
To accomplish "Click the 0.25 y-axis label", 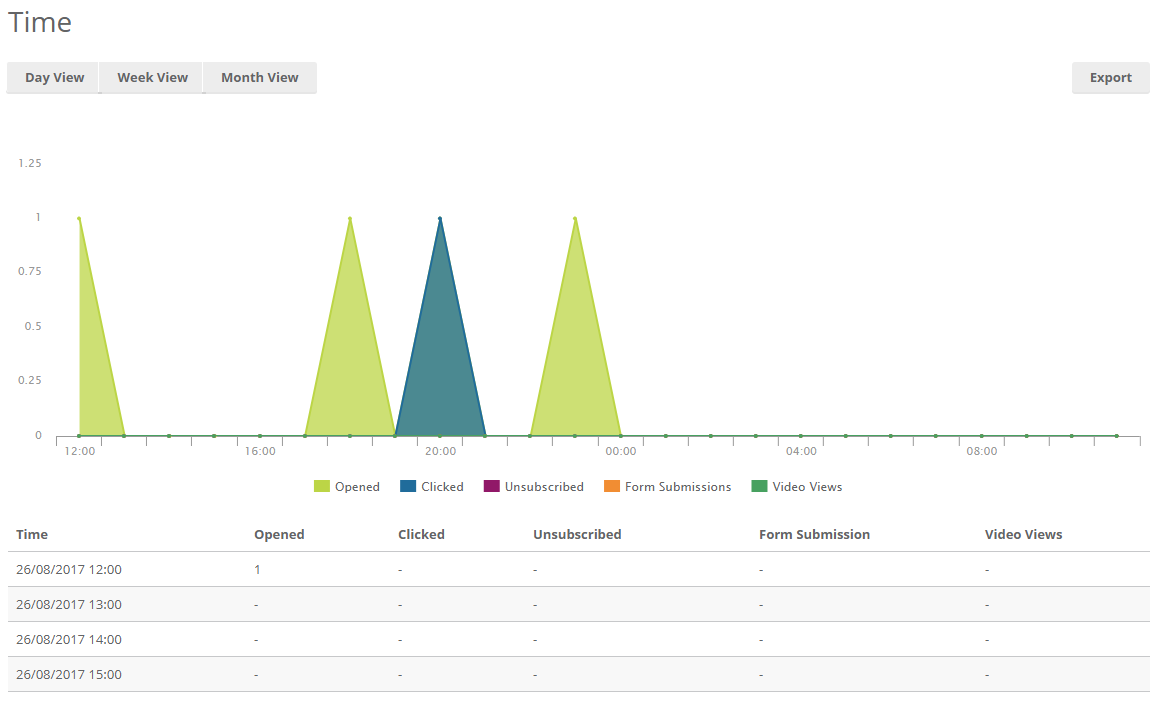I will coord(30,381).
